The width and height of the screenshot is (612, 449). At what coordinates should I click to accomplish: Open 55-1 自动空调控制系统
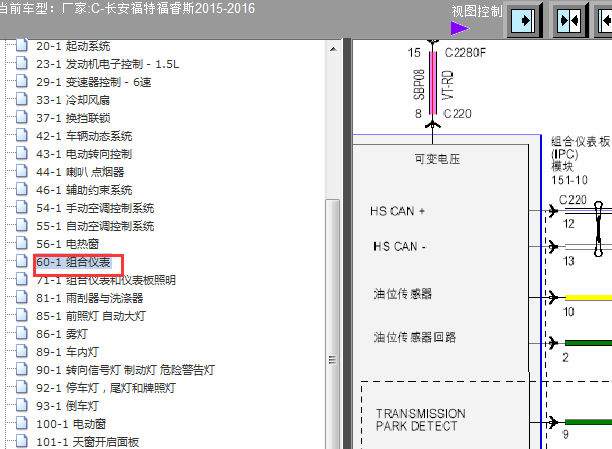click(x=95, y=226)
